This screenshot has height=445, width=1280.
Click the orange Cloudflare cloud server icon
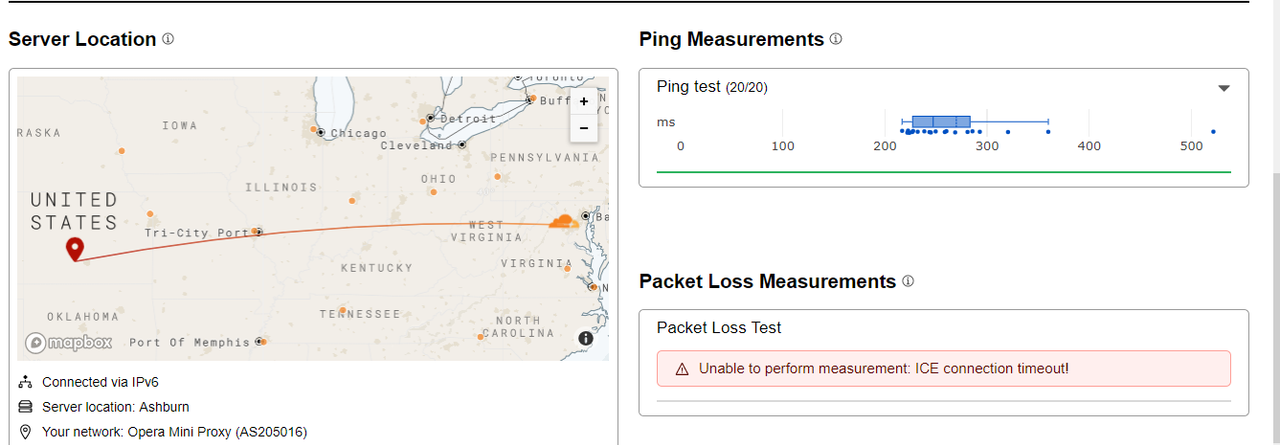tap(562, 221)
